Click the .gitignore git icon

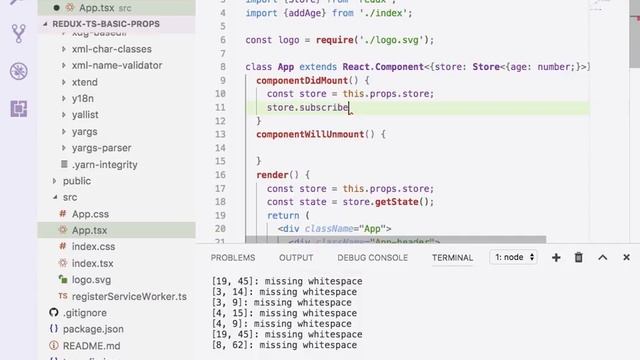53,312
